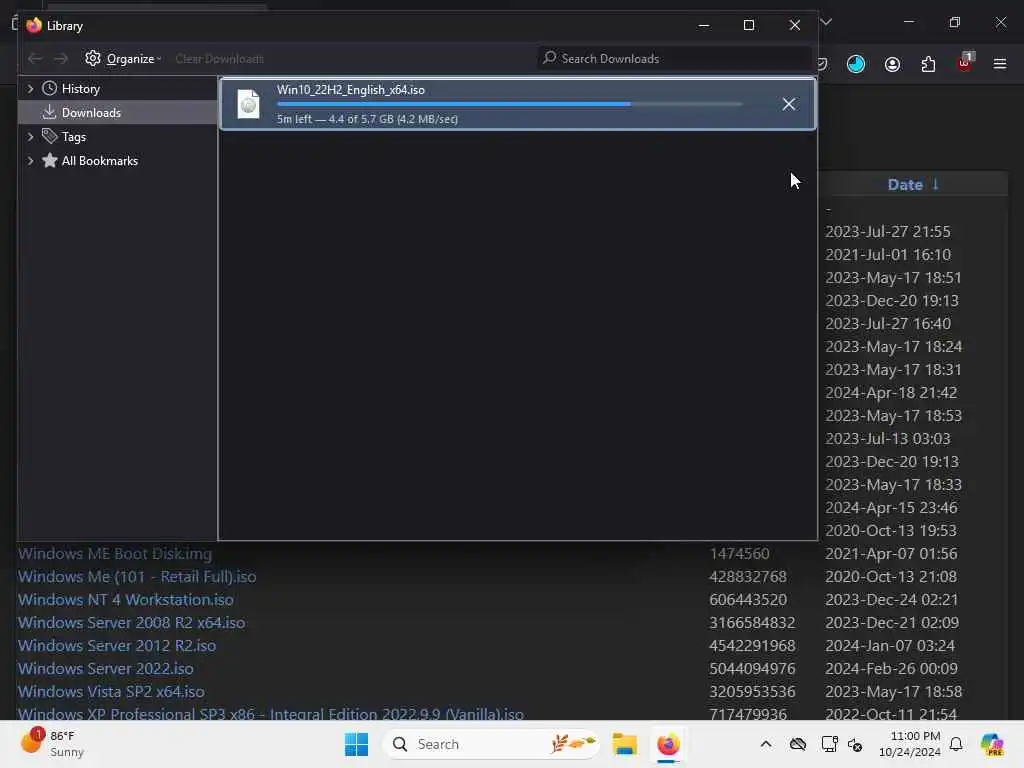Open the clock showing 11:00 PM
Viewport: 1024px width, 768px height.
(x=909, y=744)
